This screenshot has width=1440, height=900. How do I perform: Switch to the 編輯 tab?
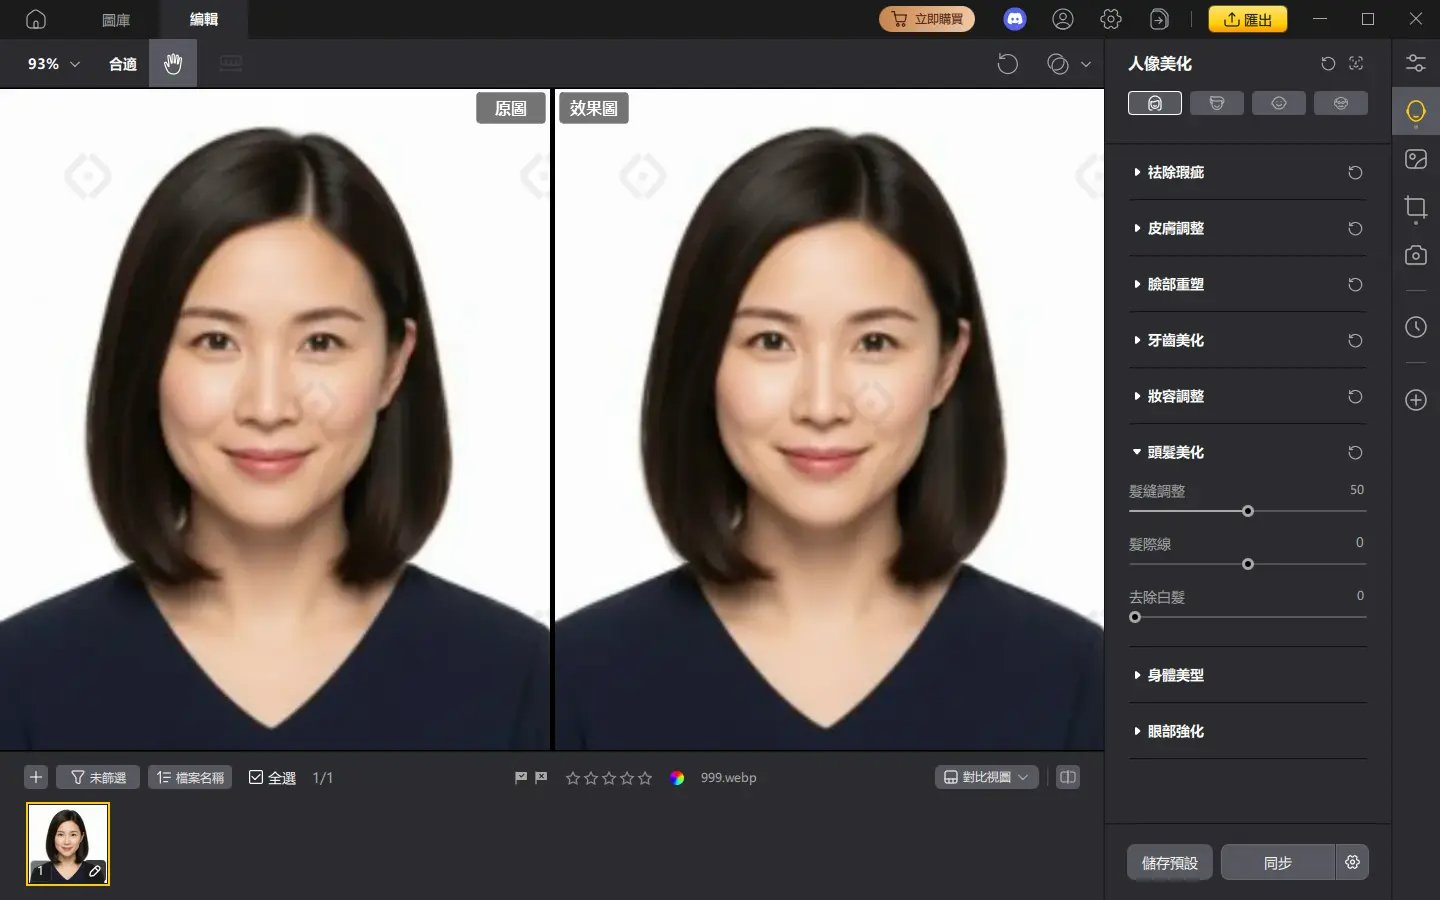[x=204, y=19]
